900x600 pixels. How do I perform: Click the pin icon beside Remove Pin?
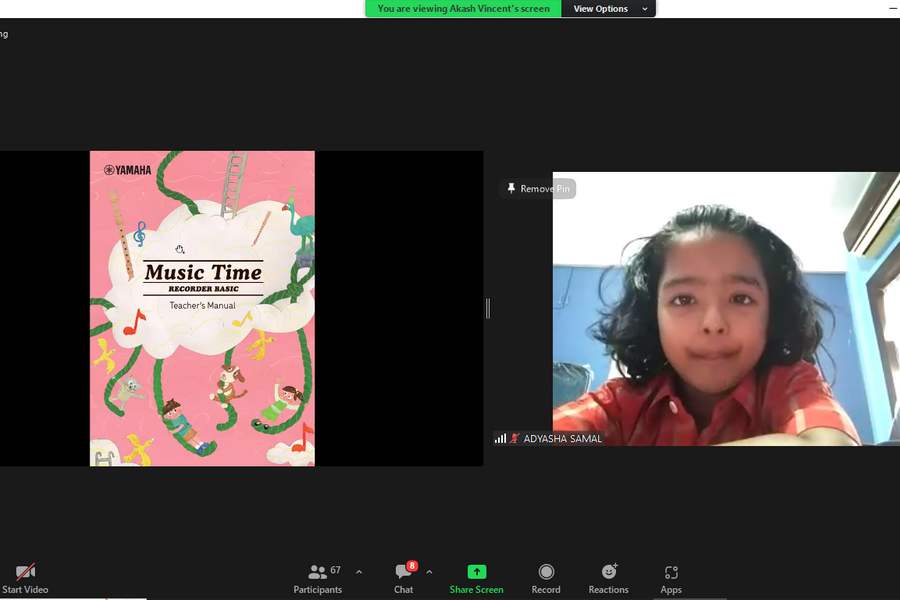(x=511, y=189)
